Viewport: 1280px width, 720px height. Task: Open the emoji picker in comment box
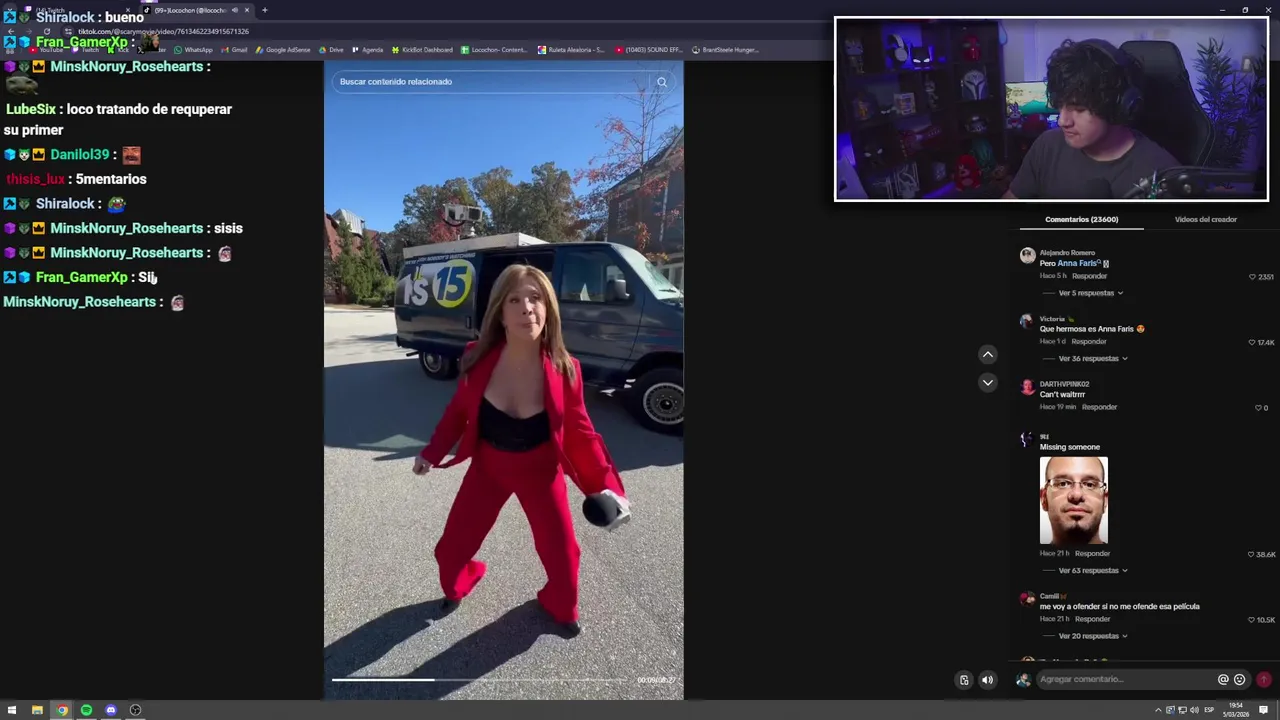(x=1240, y=679)
